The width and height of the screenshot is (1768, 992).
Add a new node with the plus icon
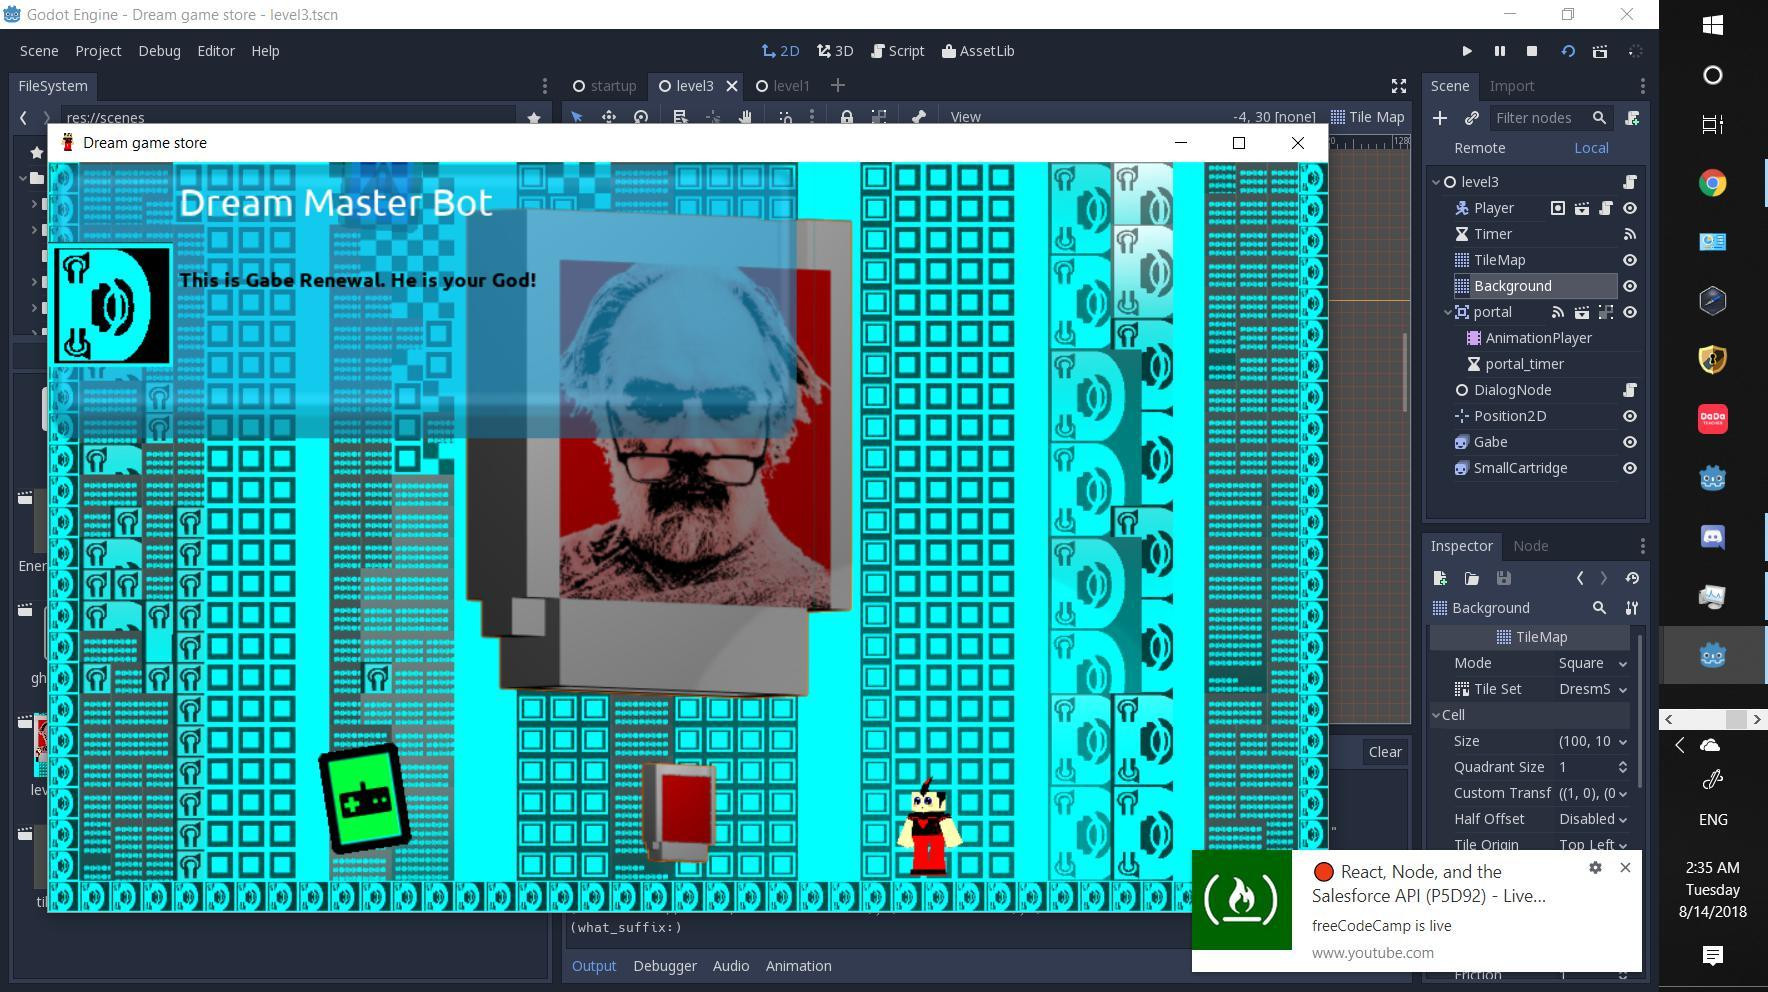[x=1440, y=118]
